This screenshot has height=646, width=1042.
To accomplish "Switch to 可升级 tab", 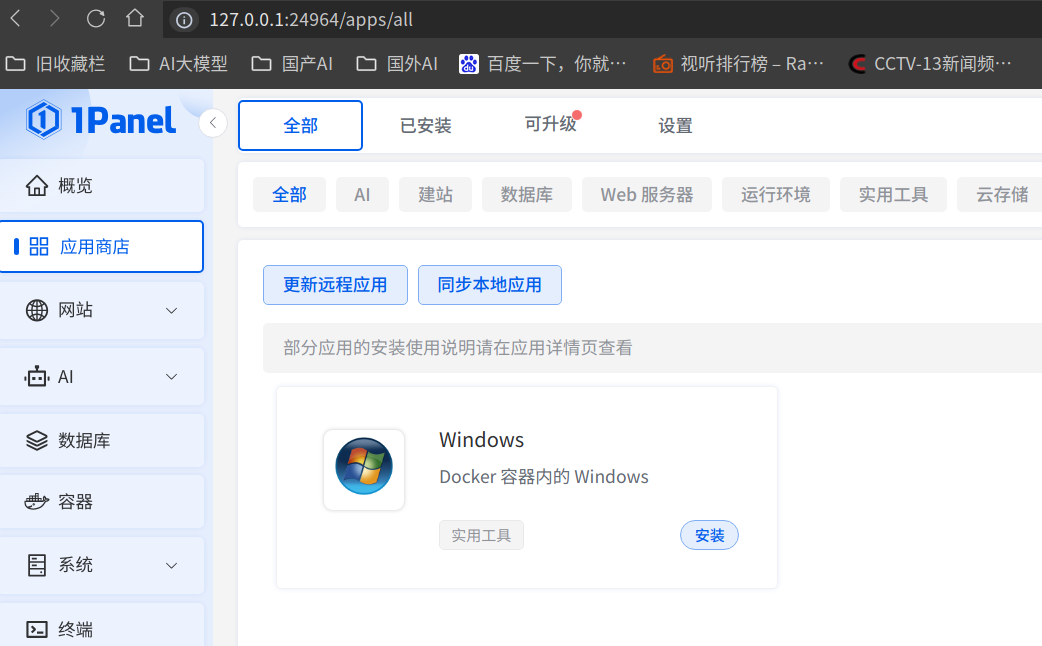I will (550, 124).
